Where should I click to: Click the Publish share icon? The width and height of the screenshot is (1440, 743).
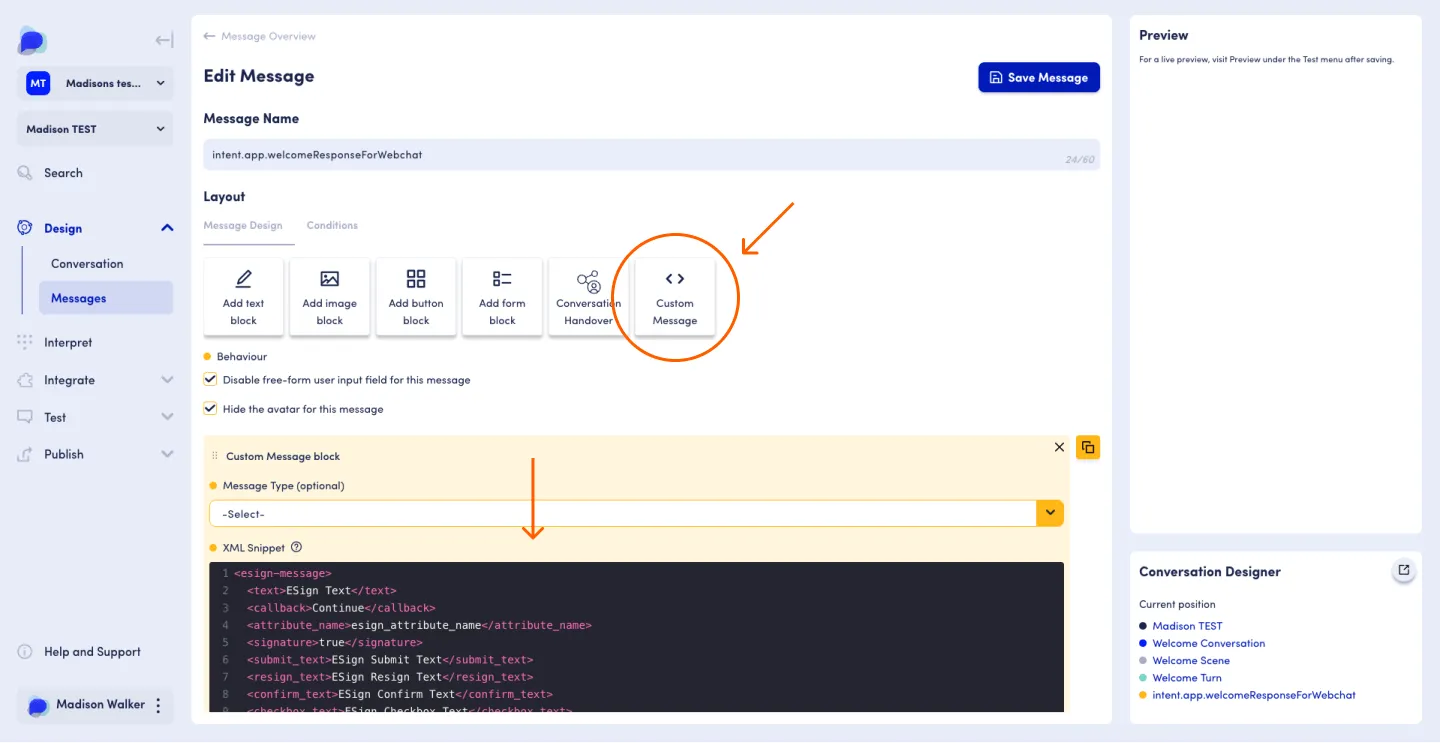(x=26, y=454)
